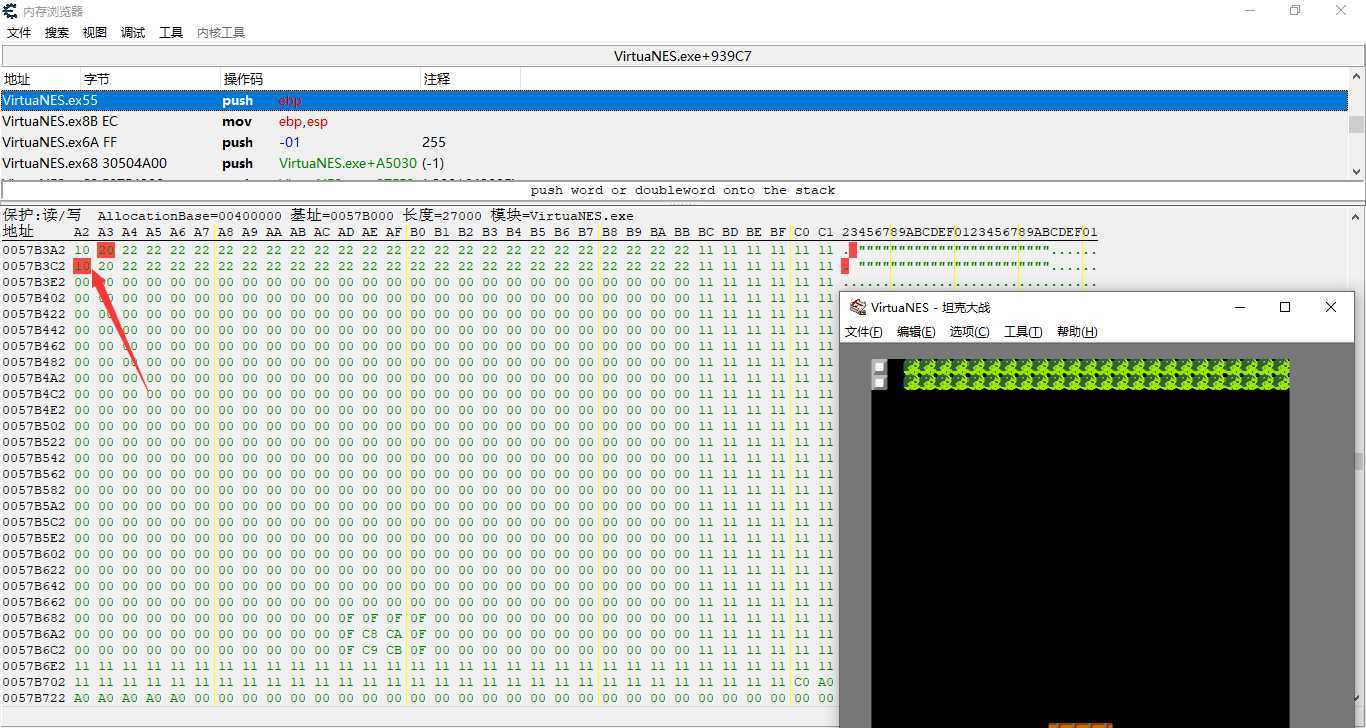Click the Cheat Engine icon in title bar
This screenshot has width=1366, height=728.
pos(10,11)
